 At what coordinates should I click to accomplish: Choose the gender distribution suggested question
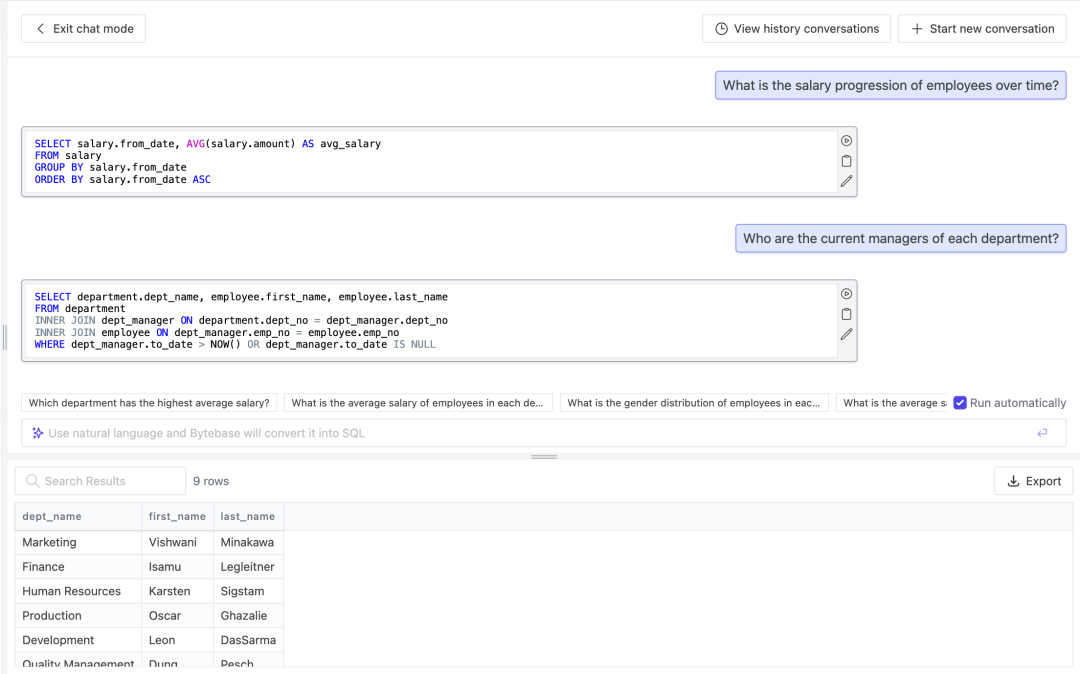[x=694, y=403]
